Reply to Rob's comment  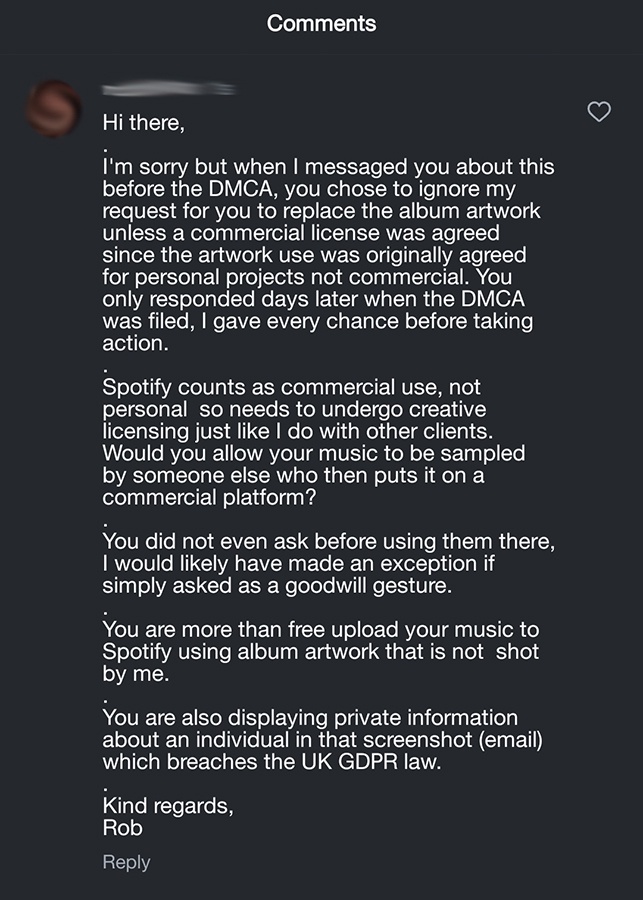point(126,862)
